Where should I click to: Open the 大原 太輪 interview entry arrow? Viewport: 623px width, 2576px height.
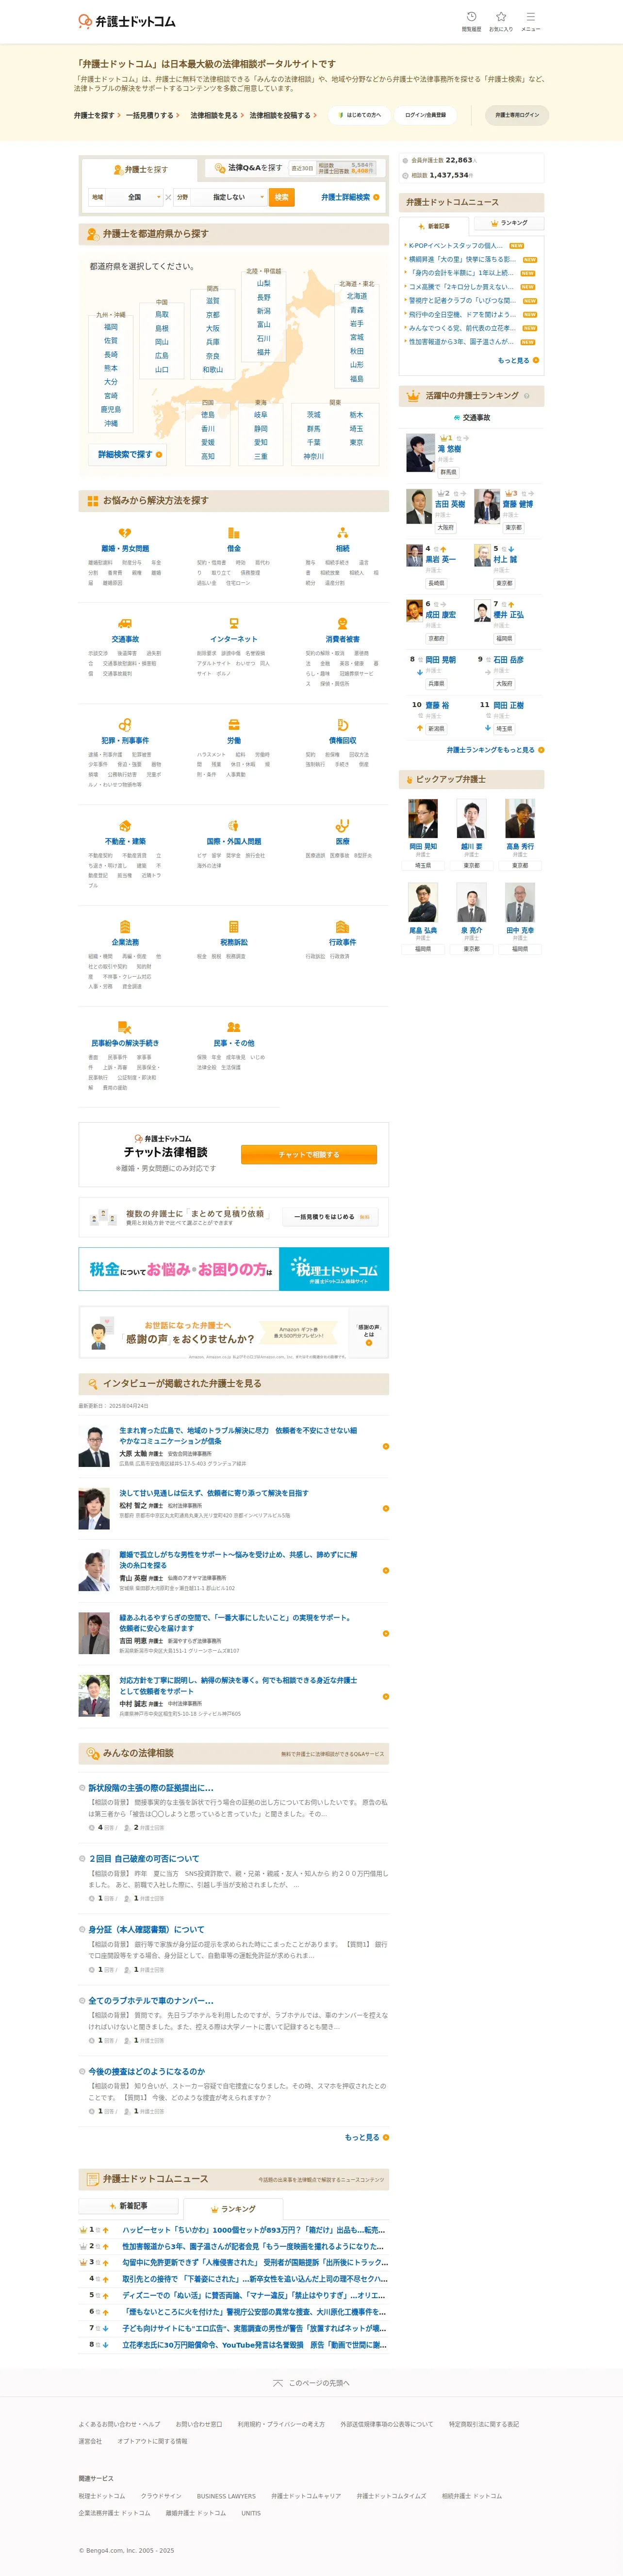[386, 1446]
